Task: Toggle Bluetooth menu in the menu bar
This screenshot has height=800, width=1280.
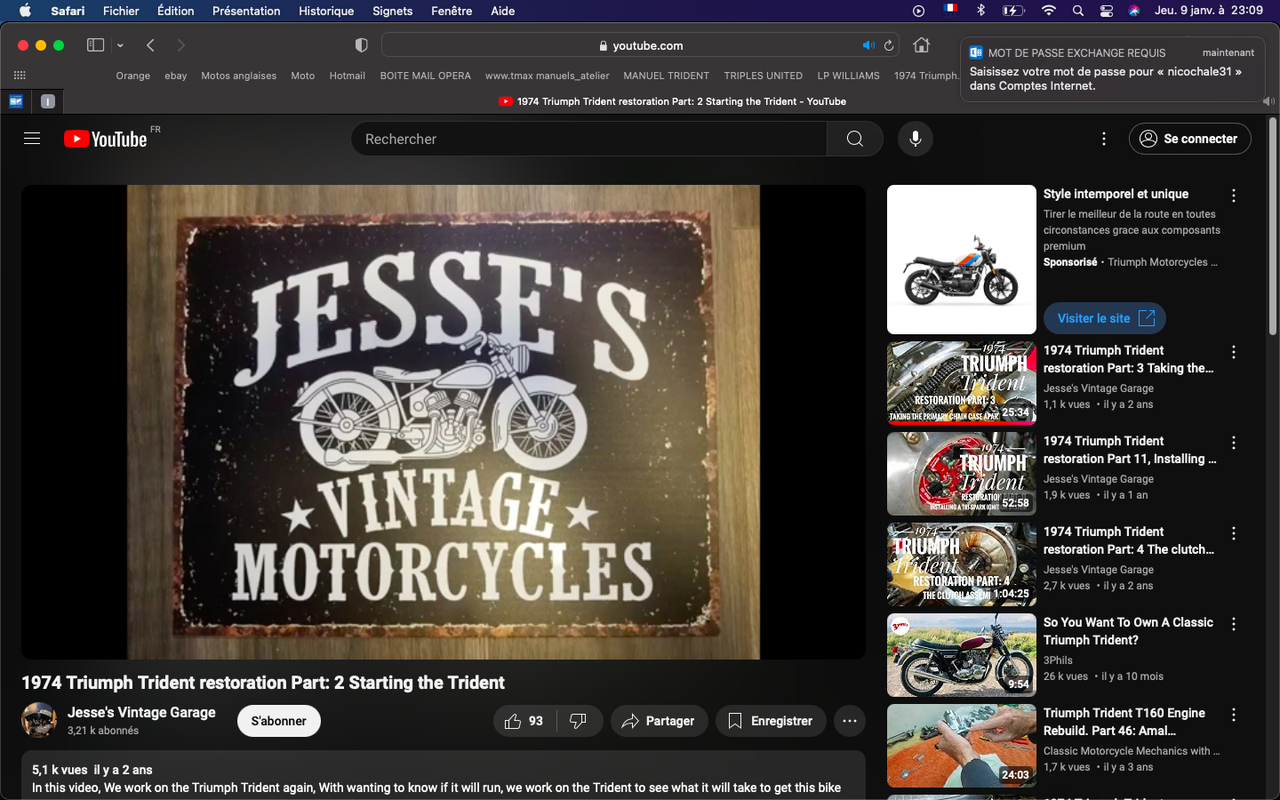Action: click(x=981, y=11)
